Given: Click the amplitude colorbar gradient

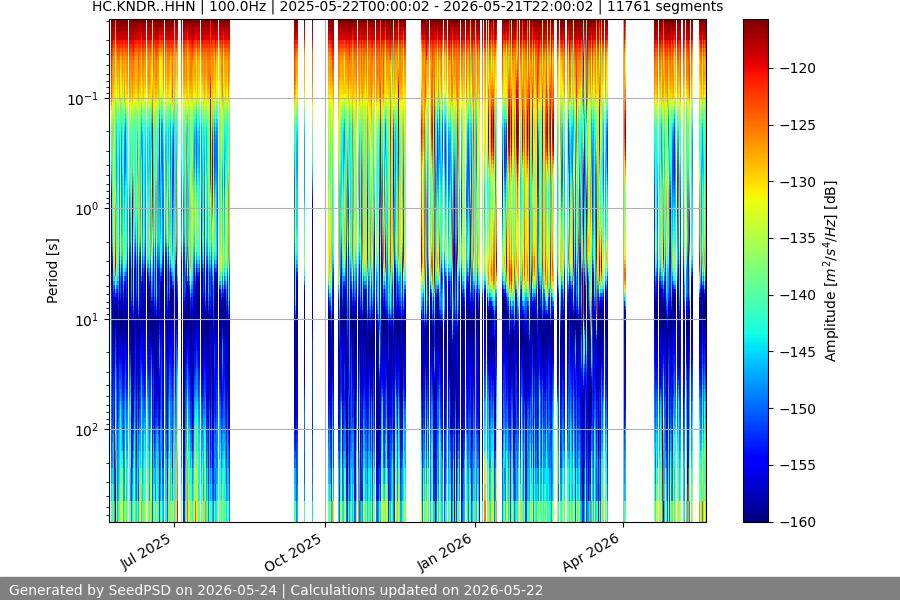Looking at the screenshot, I should pos(755,270).
